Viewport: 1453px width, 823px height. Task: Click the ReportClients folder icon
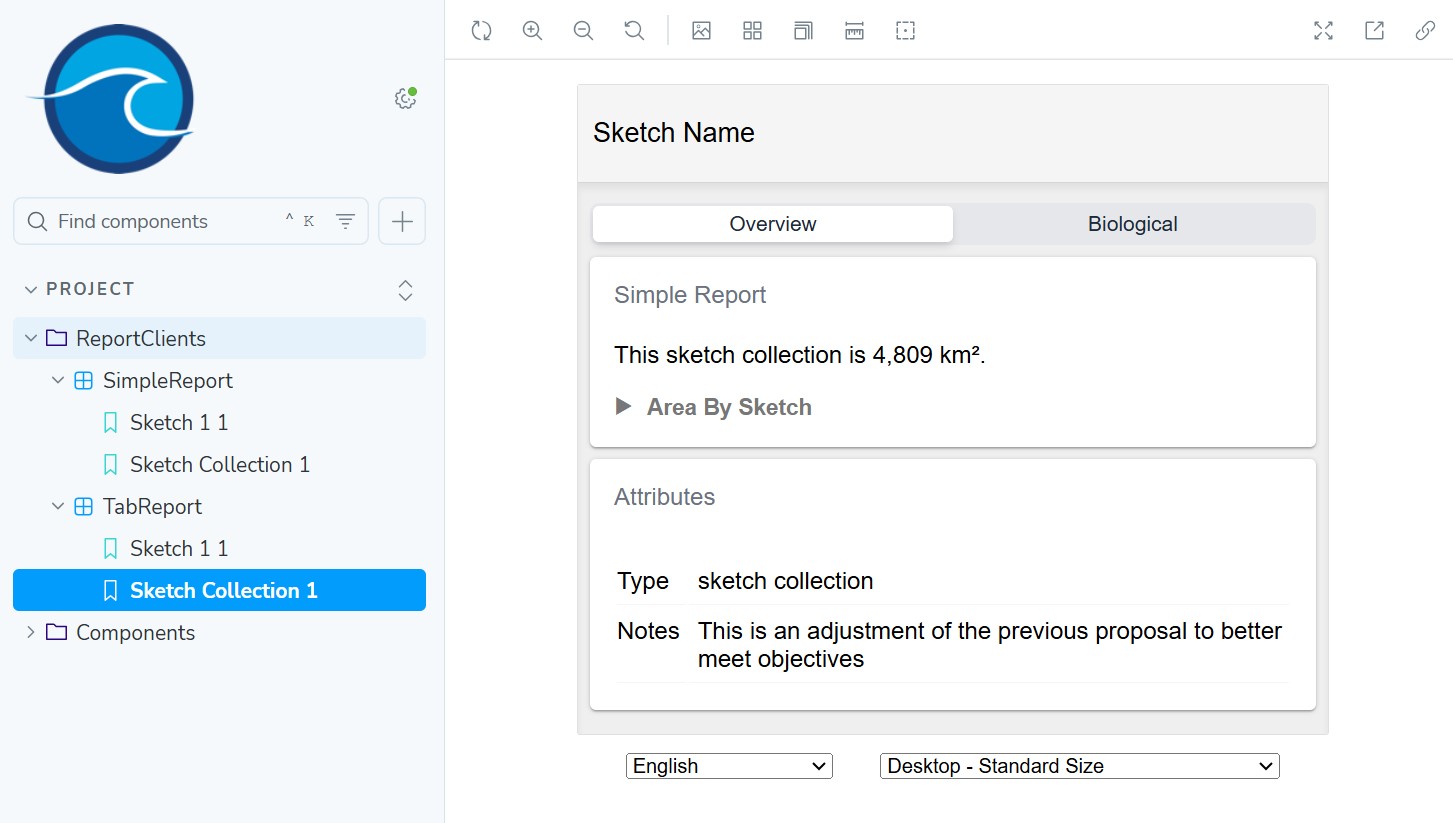(57, 338)
